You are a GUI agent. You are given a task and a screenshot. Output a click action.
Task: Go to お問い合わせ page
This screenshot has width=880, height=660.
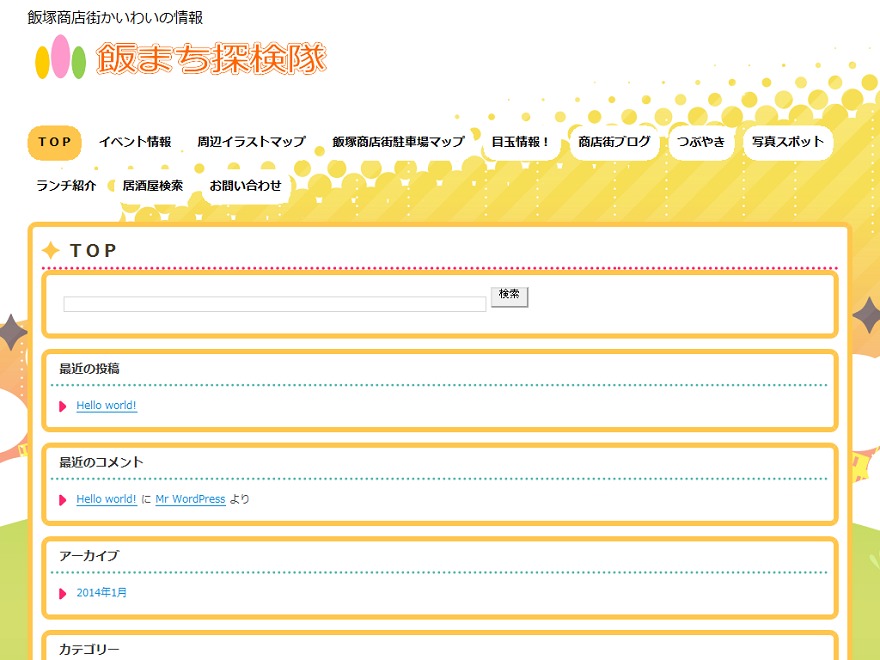point(245,186)
